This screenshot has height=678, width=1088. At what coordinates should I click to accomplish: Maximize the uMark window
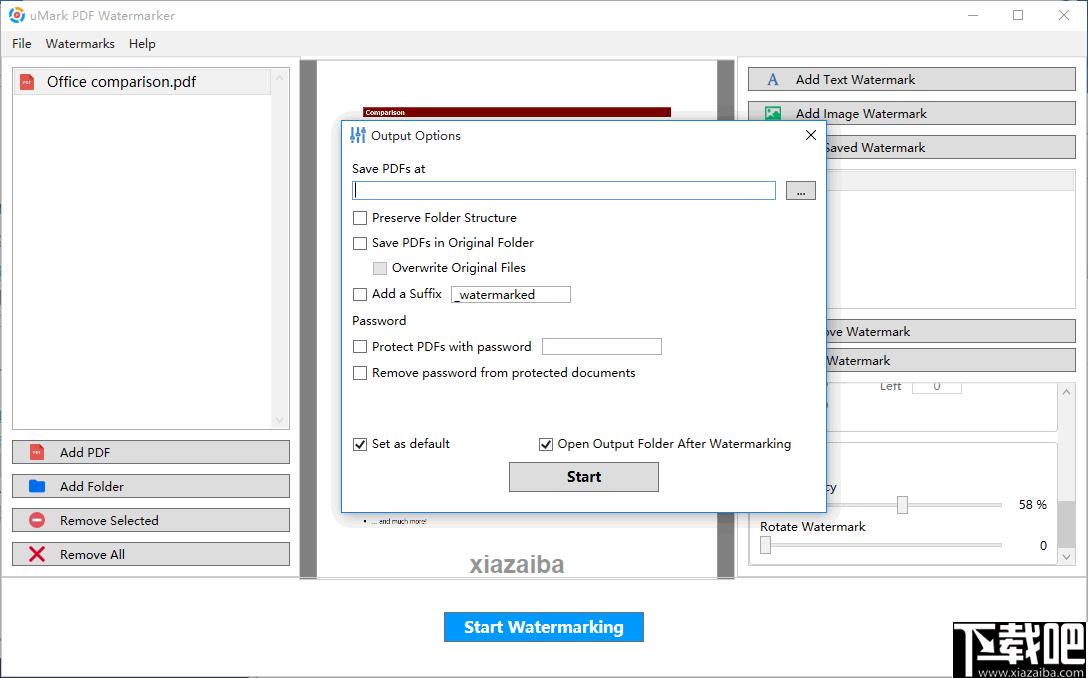point(1018,15)
